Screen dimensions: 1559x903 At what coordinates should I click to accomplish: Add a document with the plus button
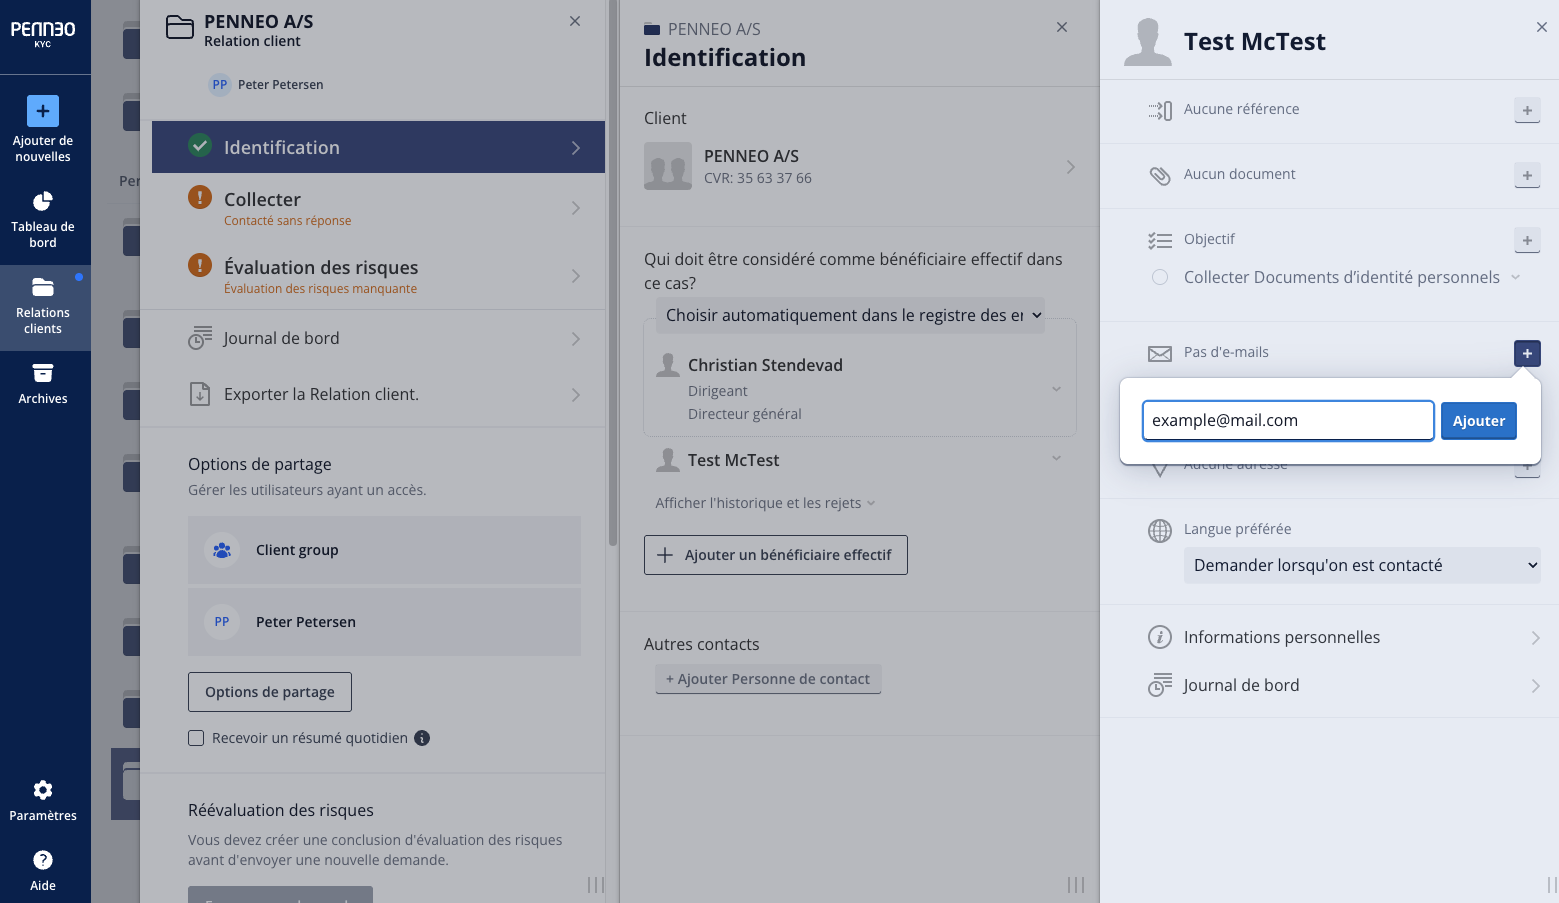click(1527, 175)
